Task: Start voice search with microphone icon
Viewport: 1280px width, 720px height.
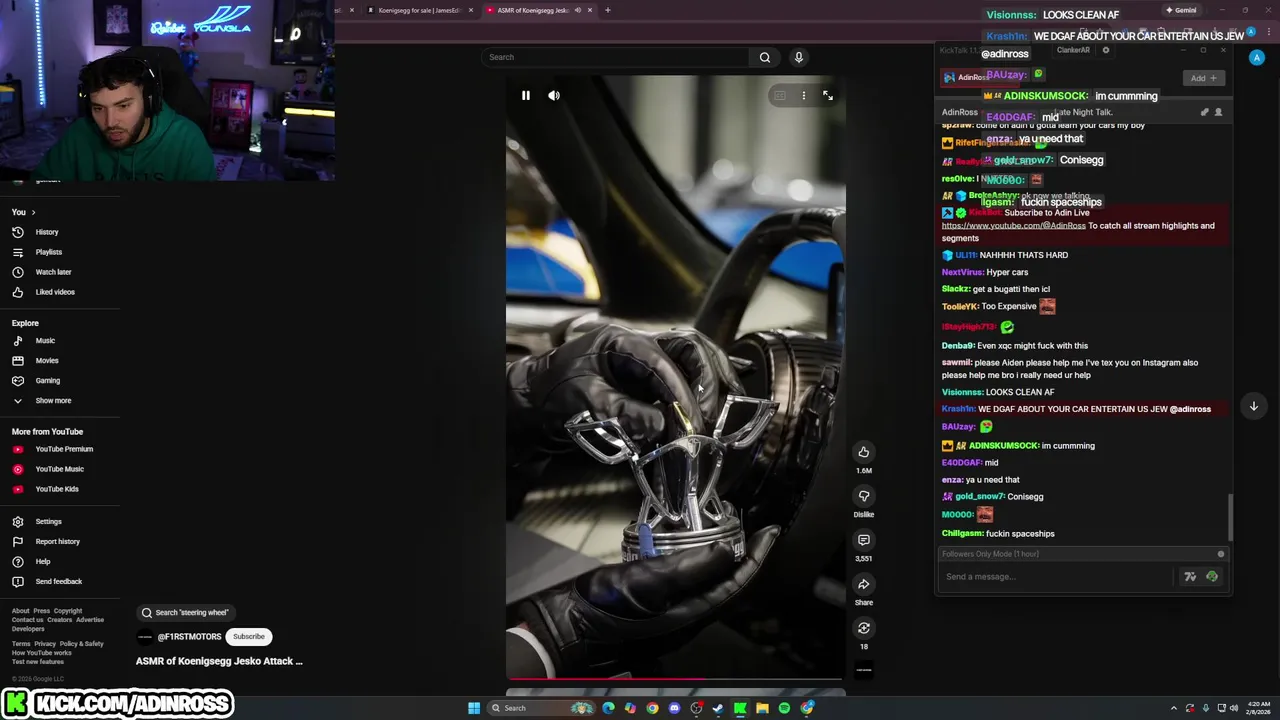Action: [798, 57]
